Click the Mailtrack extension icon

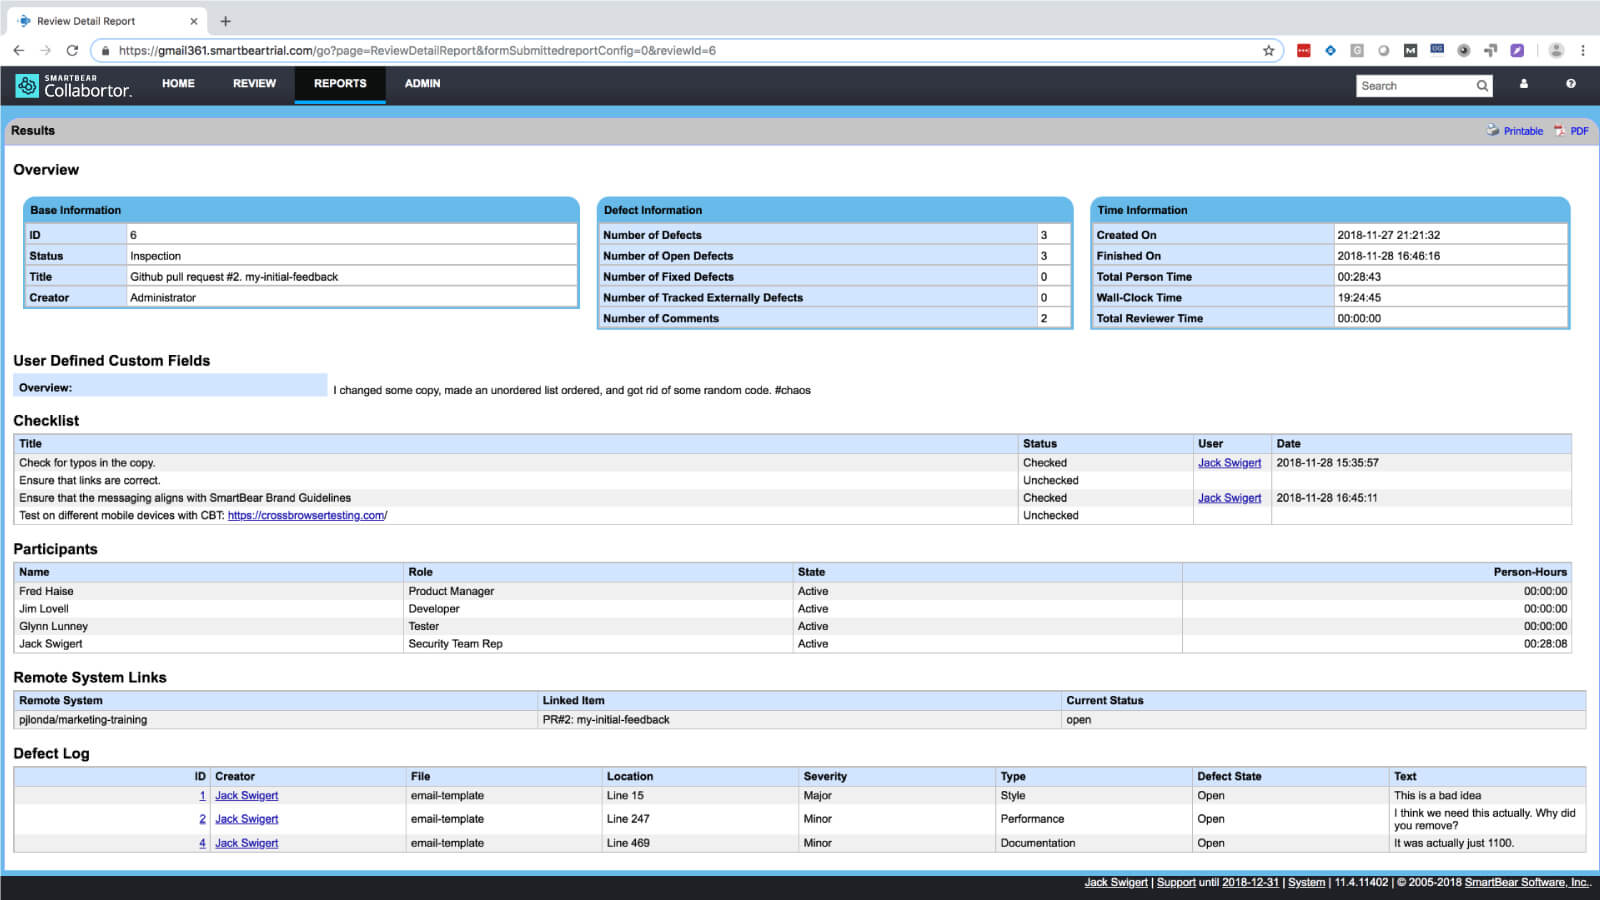tap(1410, 50)
